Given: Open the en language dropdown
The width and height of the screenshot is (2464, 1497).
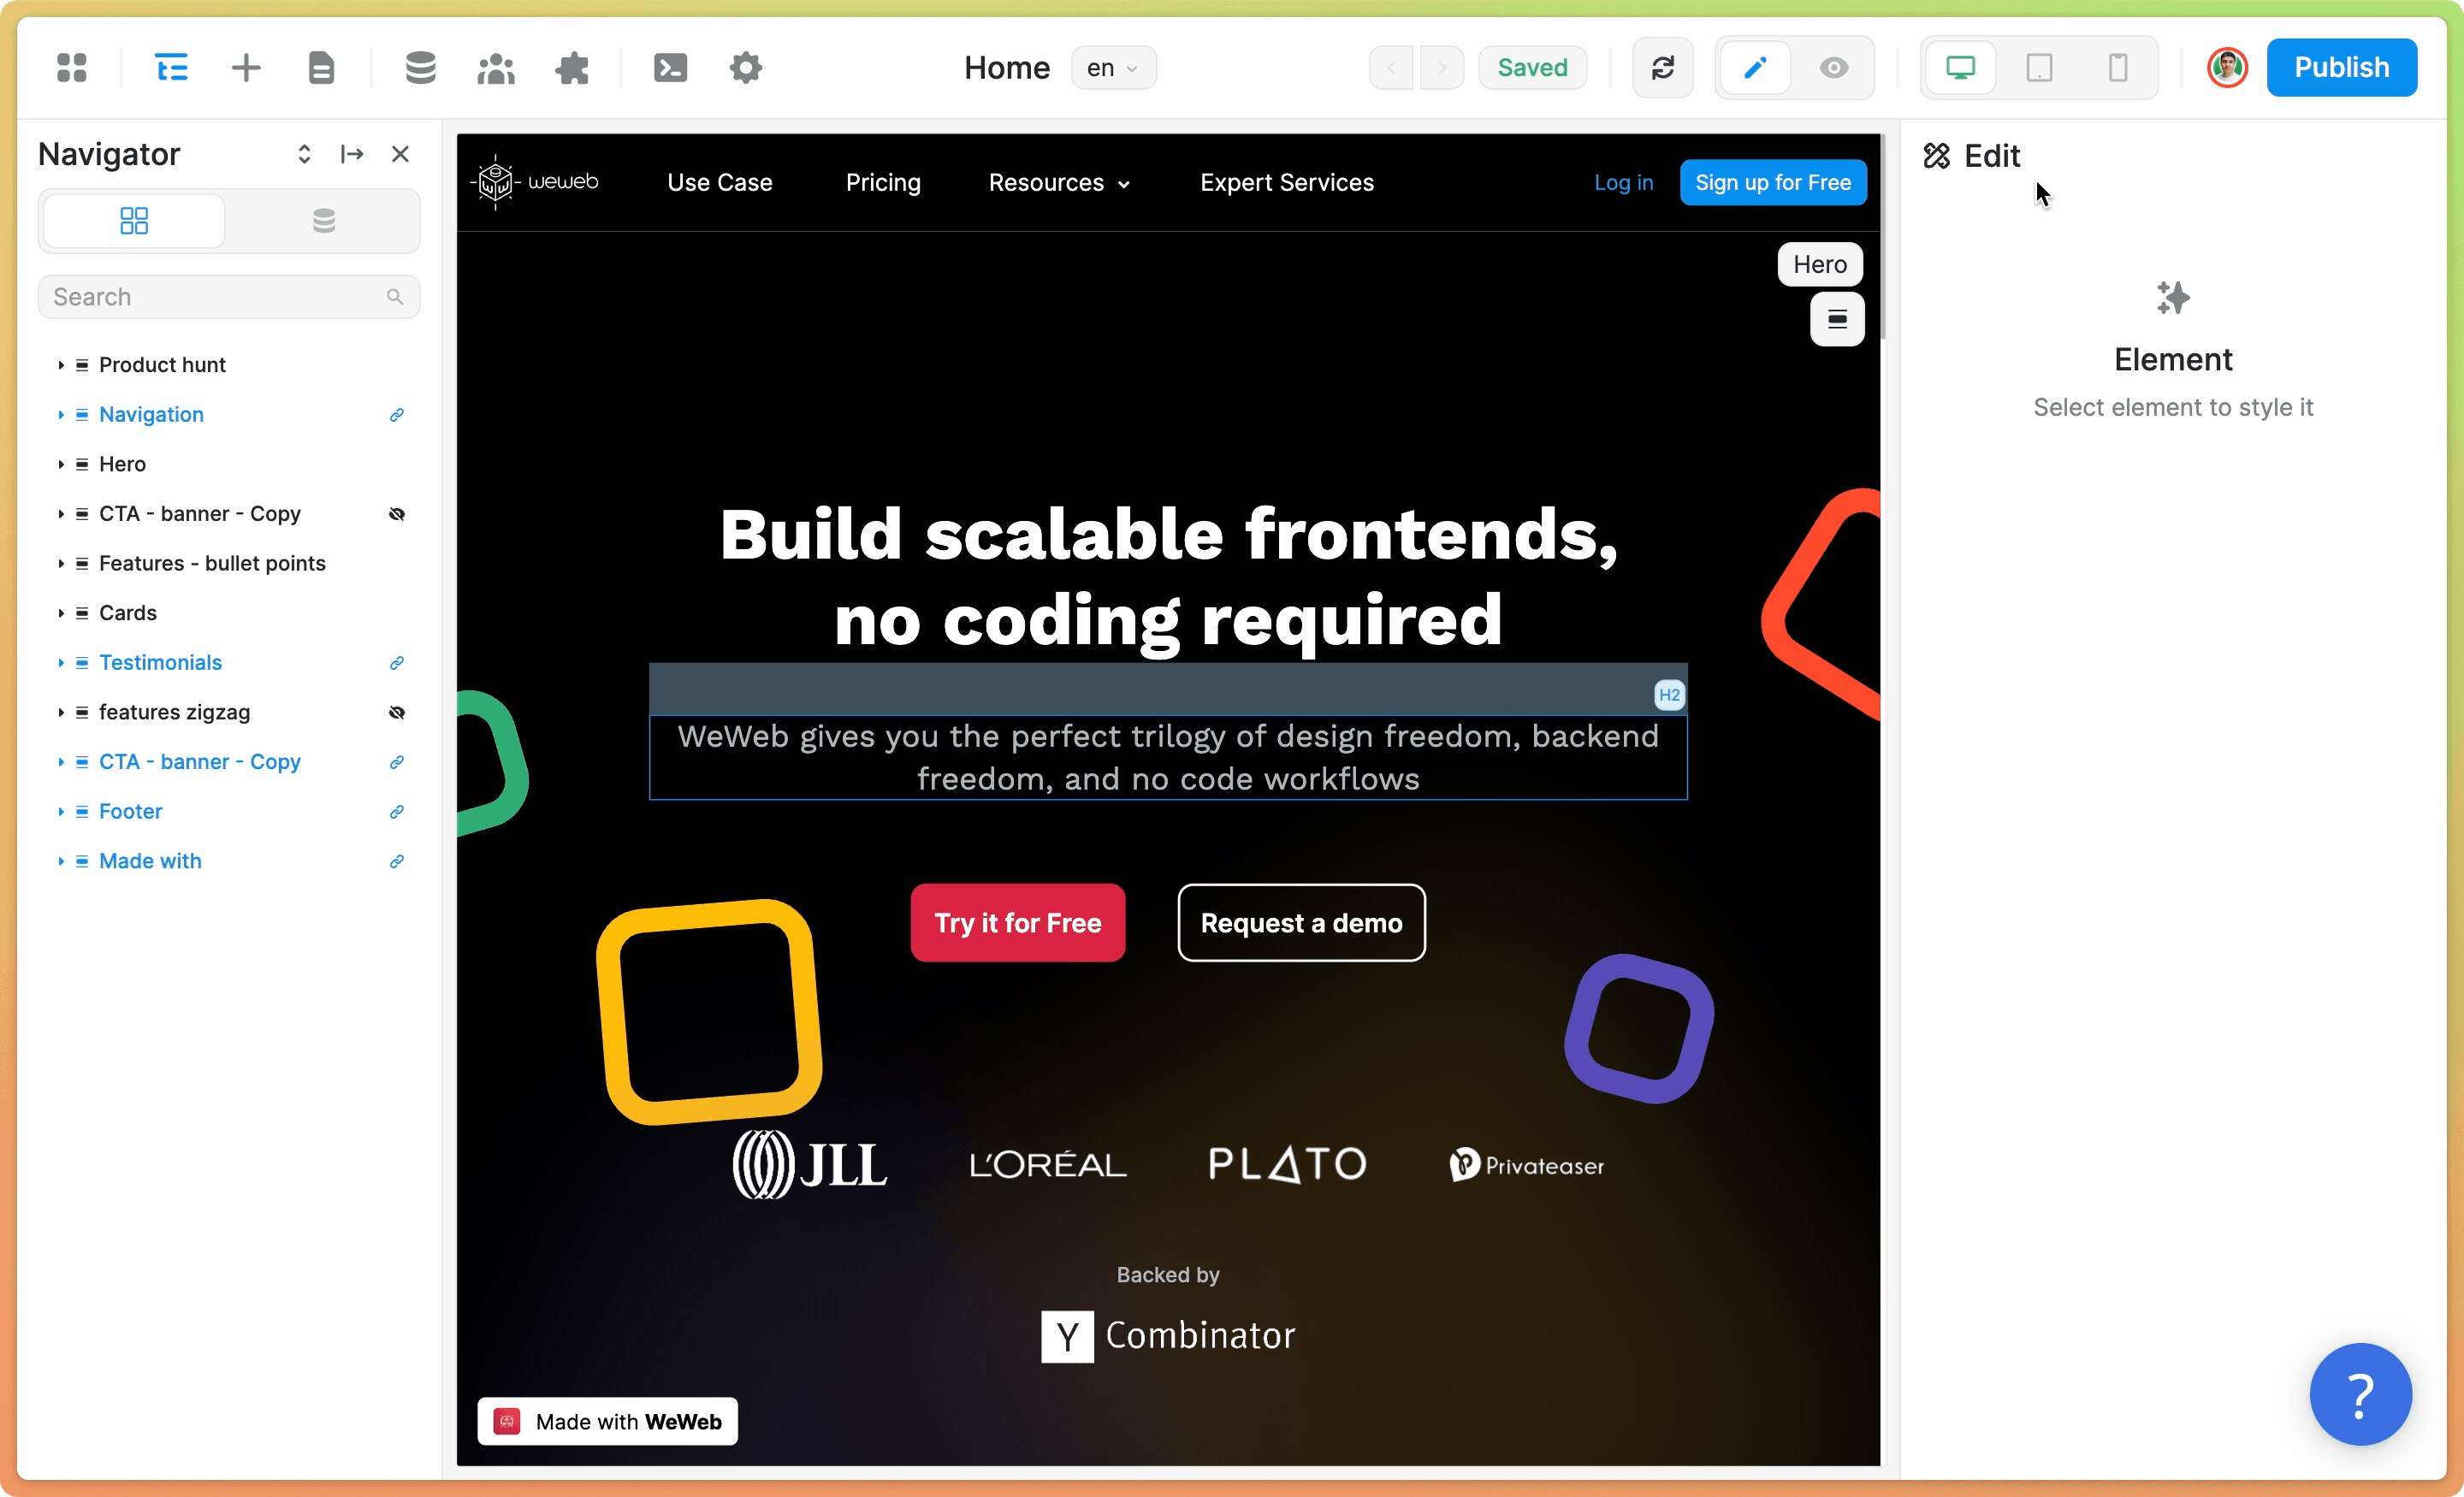Looking at the screenshot, I should [1112, 68].
